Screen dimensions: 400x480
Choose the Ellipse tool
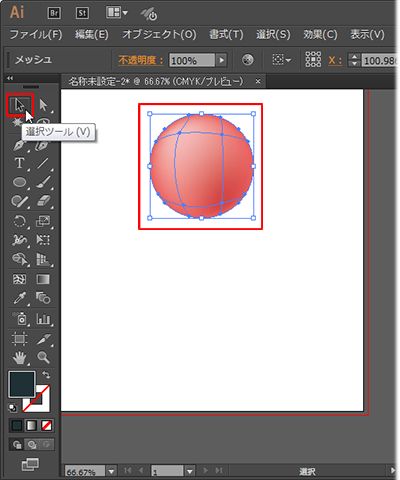[19, 182]
